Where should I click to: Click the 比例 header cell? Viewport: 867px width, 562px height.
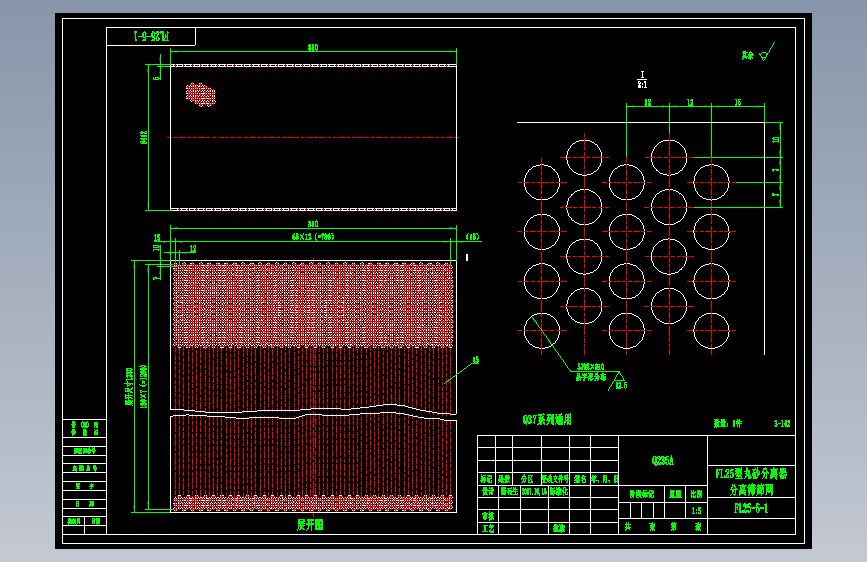click(x=696, y=494)
